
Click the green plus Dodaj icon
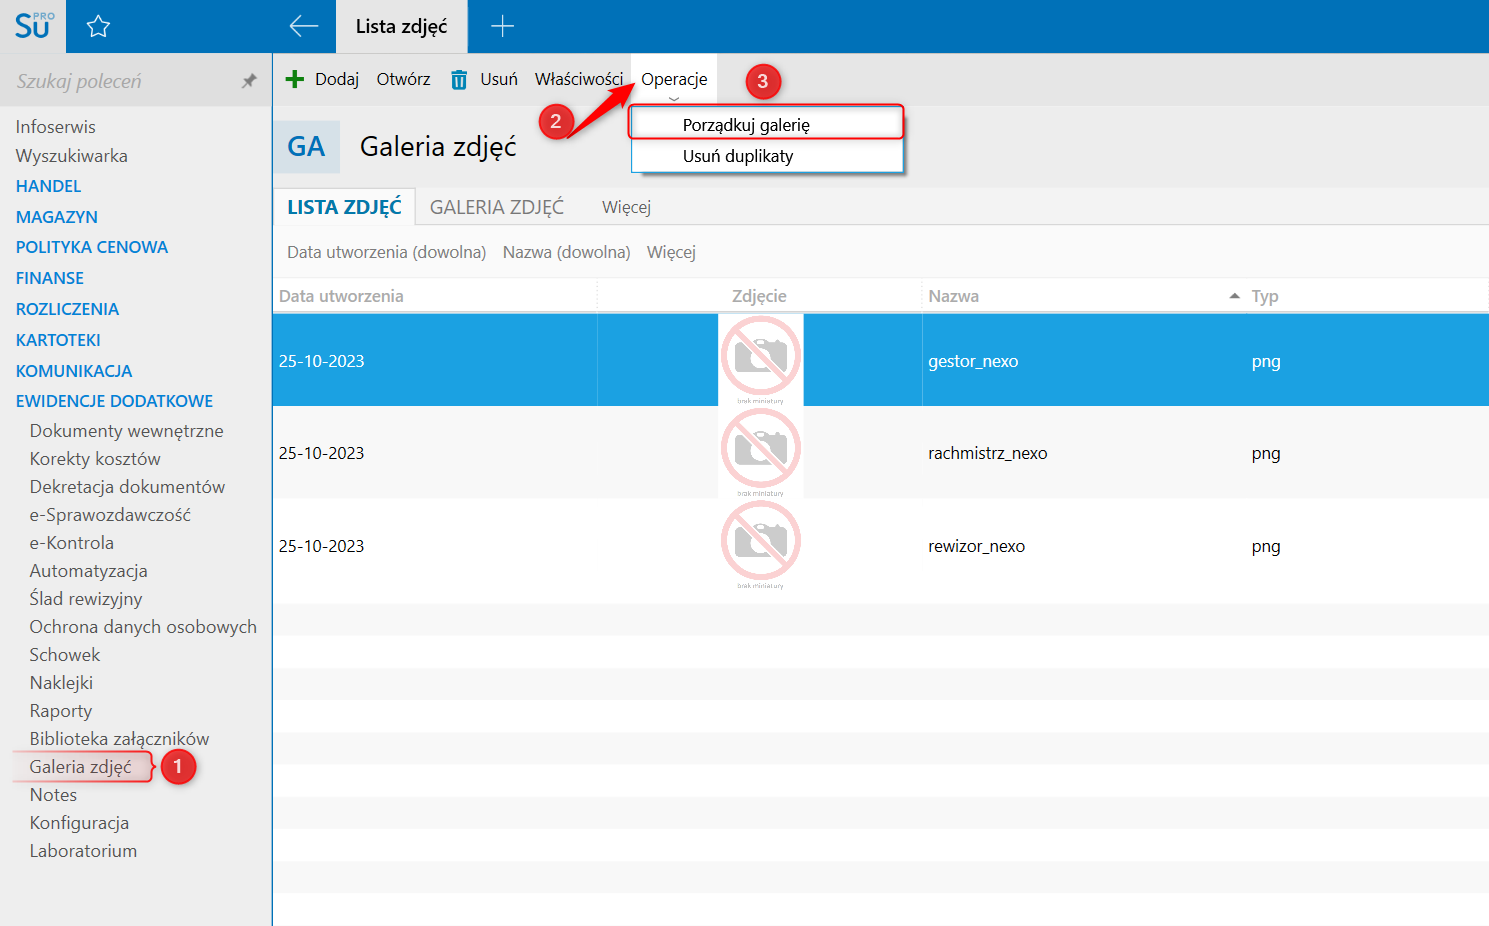coord(294,79)
